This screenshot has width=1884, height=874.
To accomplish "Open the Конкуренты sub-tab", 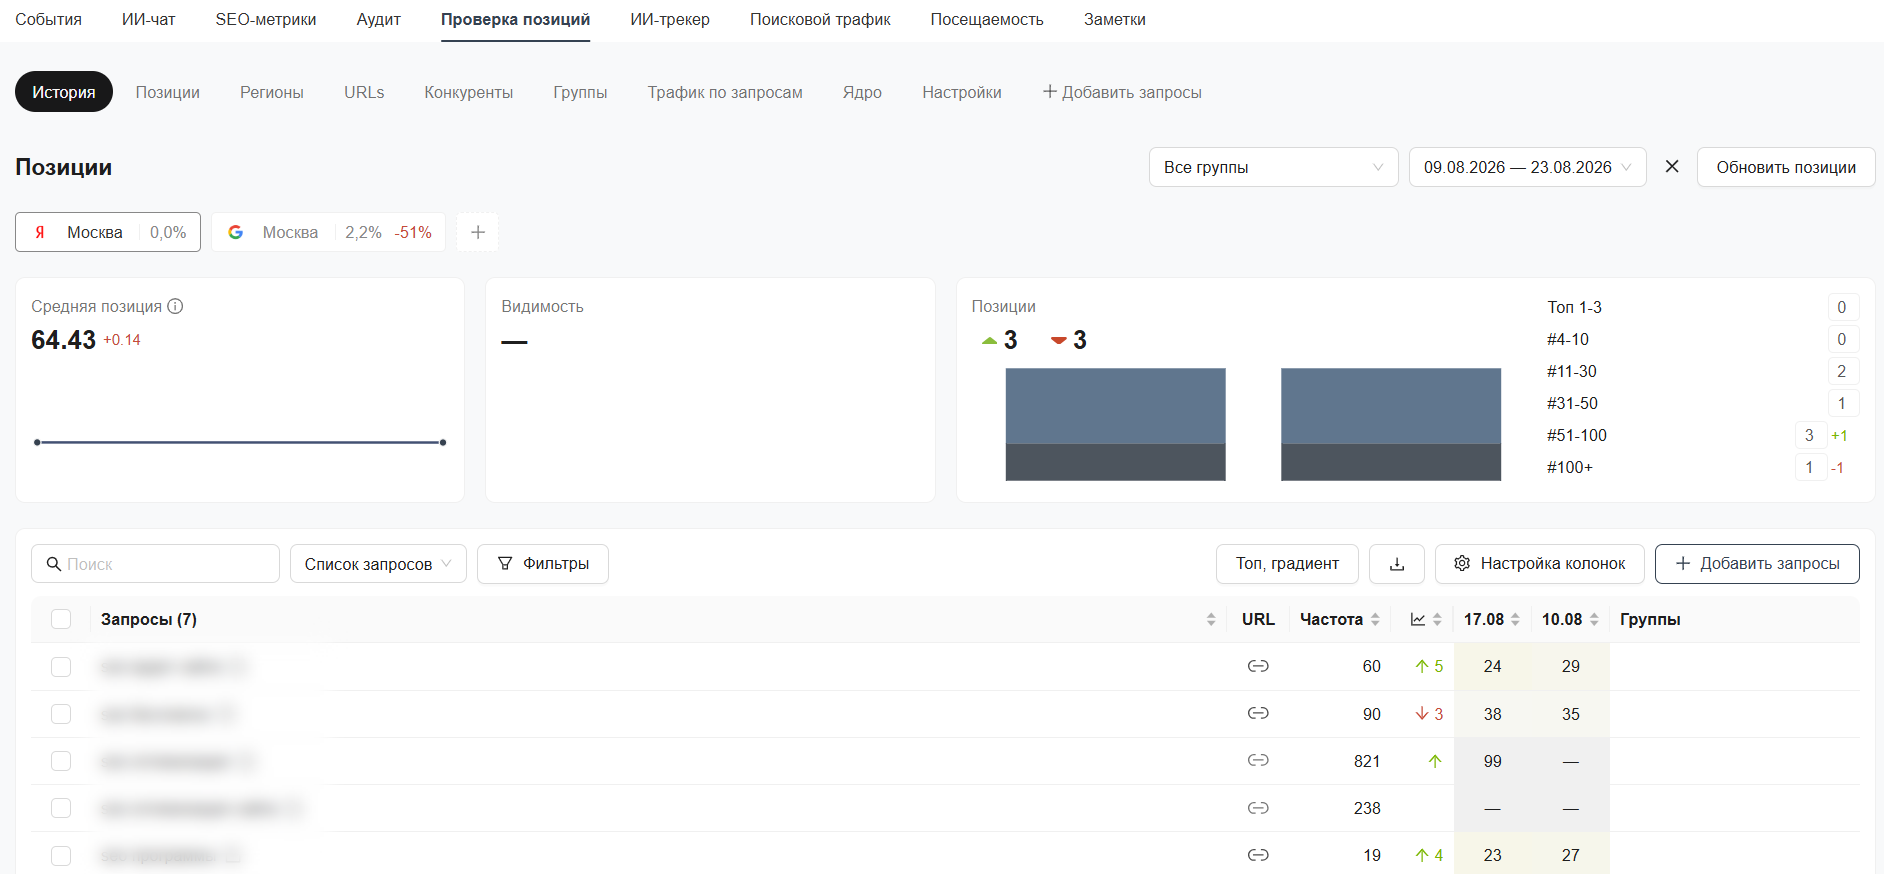I will click(468, 92).
